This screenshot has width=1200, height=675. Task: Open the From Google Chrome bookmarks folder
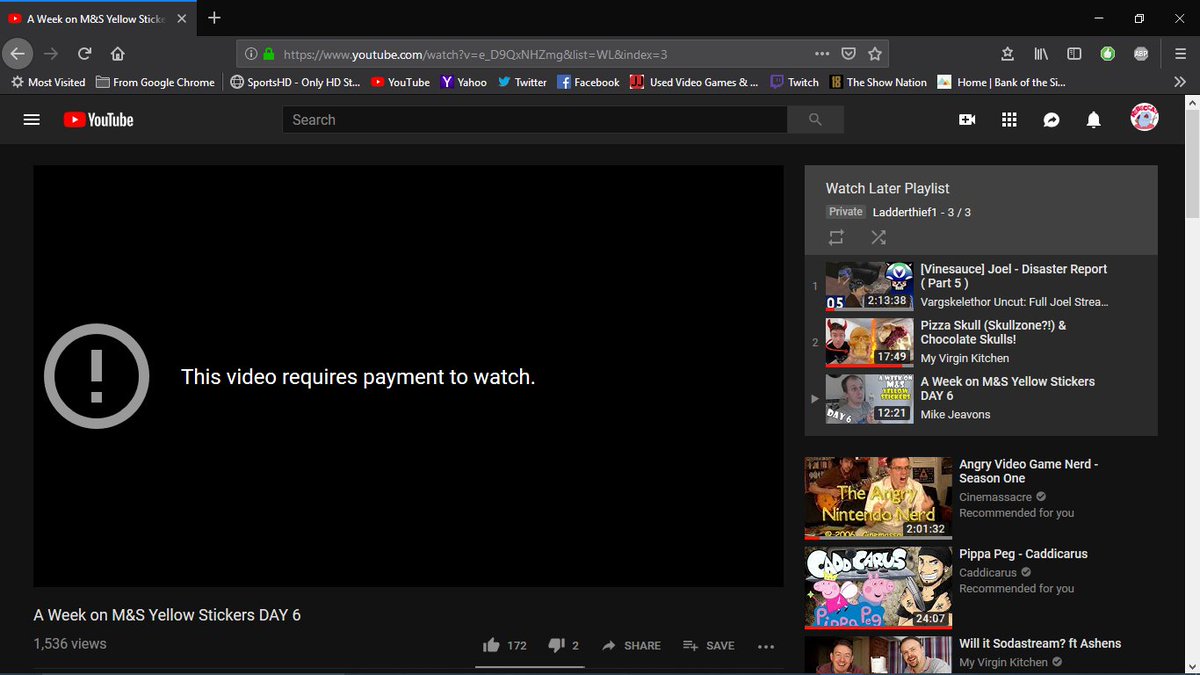155,82
